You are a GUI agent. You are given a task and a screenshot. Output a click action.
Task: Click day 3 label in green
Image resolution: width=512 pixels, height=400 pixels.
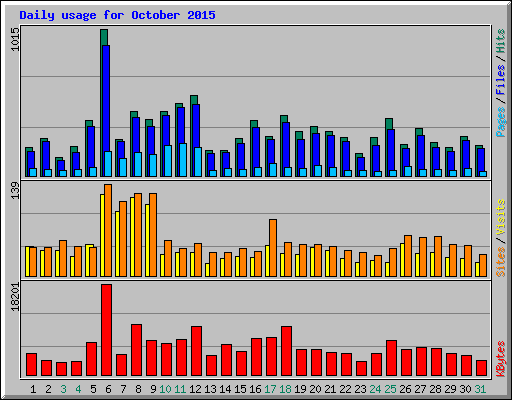63,389
